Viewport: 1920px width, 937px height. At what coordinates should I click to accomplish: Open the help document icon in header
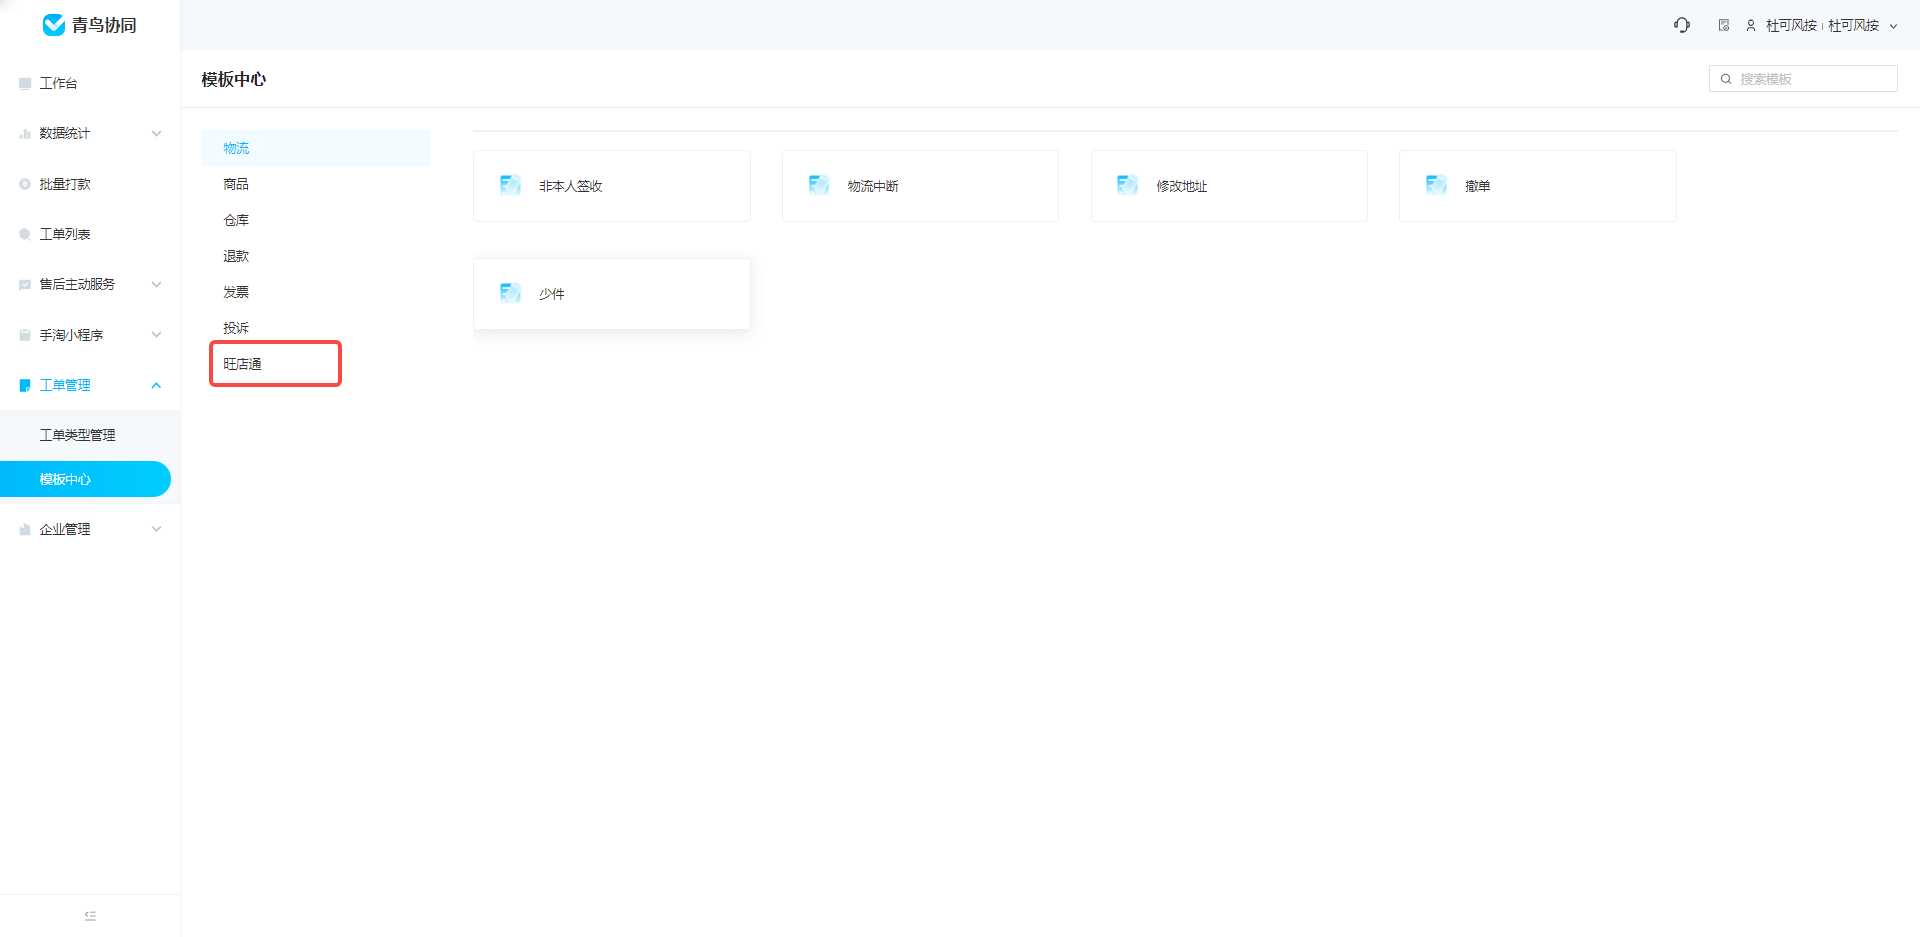tap(1724, 25)
